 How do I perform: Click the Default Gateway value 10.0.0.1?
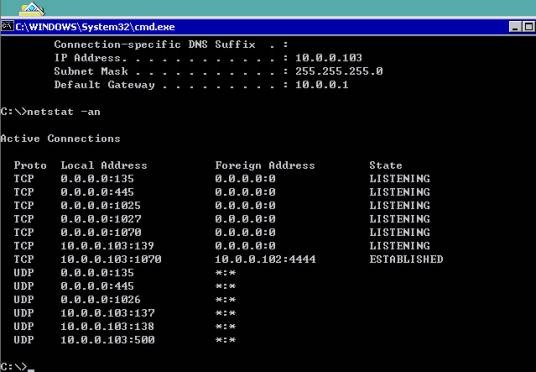pos(322,84)
